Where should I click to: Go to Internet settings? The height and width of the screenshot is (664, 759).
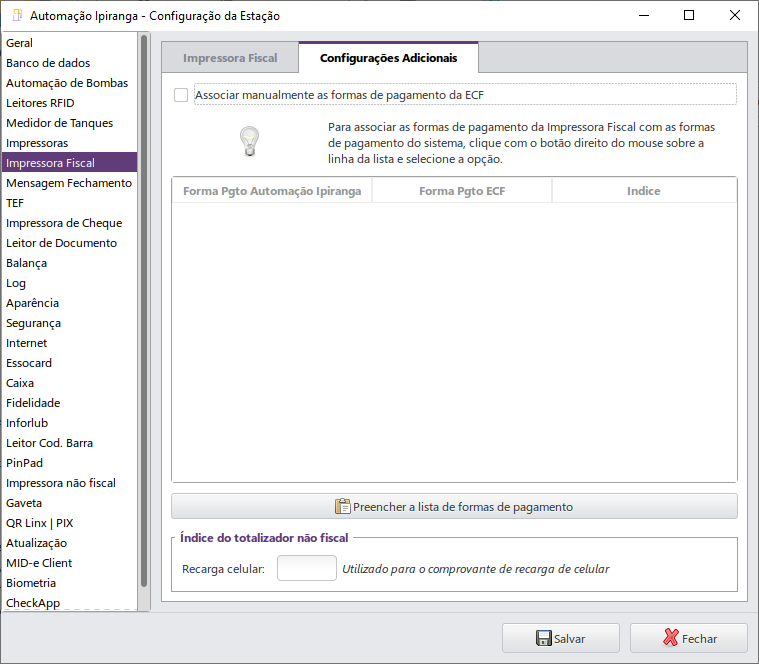pyautogui.click(x=69, y=343)
